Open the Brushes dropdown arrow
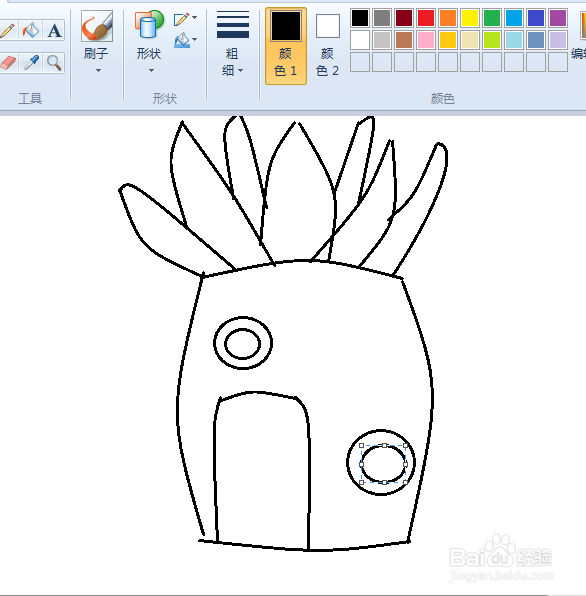This screenshot has height=596, width=586. pyautogui.click(x=98, y=70)
